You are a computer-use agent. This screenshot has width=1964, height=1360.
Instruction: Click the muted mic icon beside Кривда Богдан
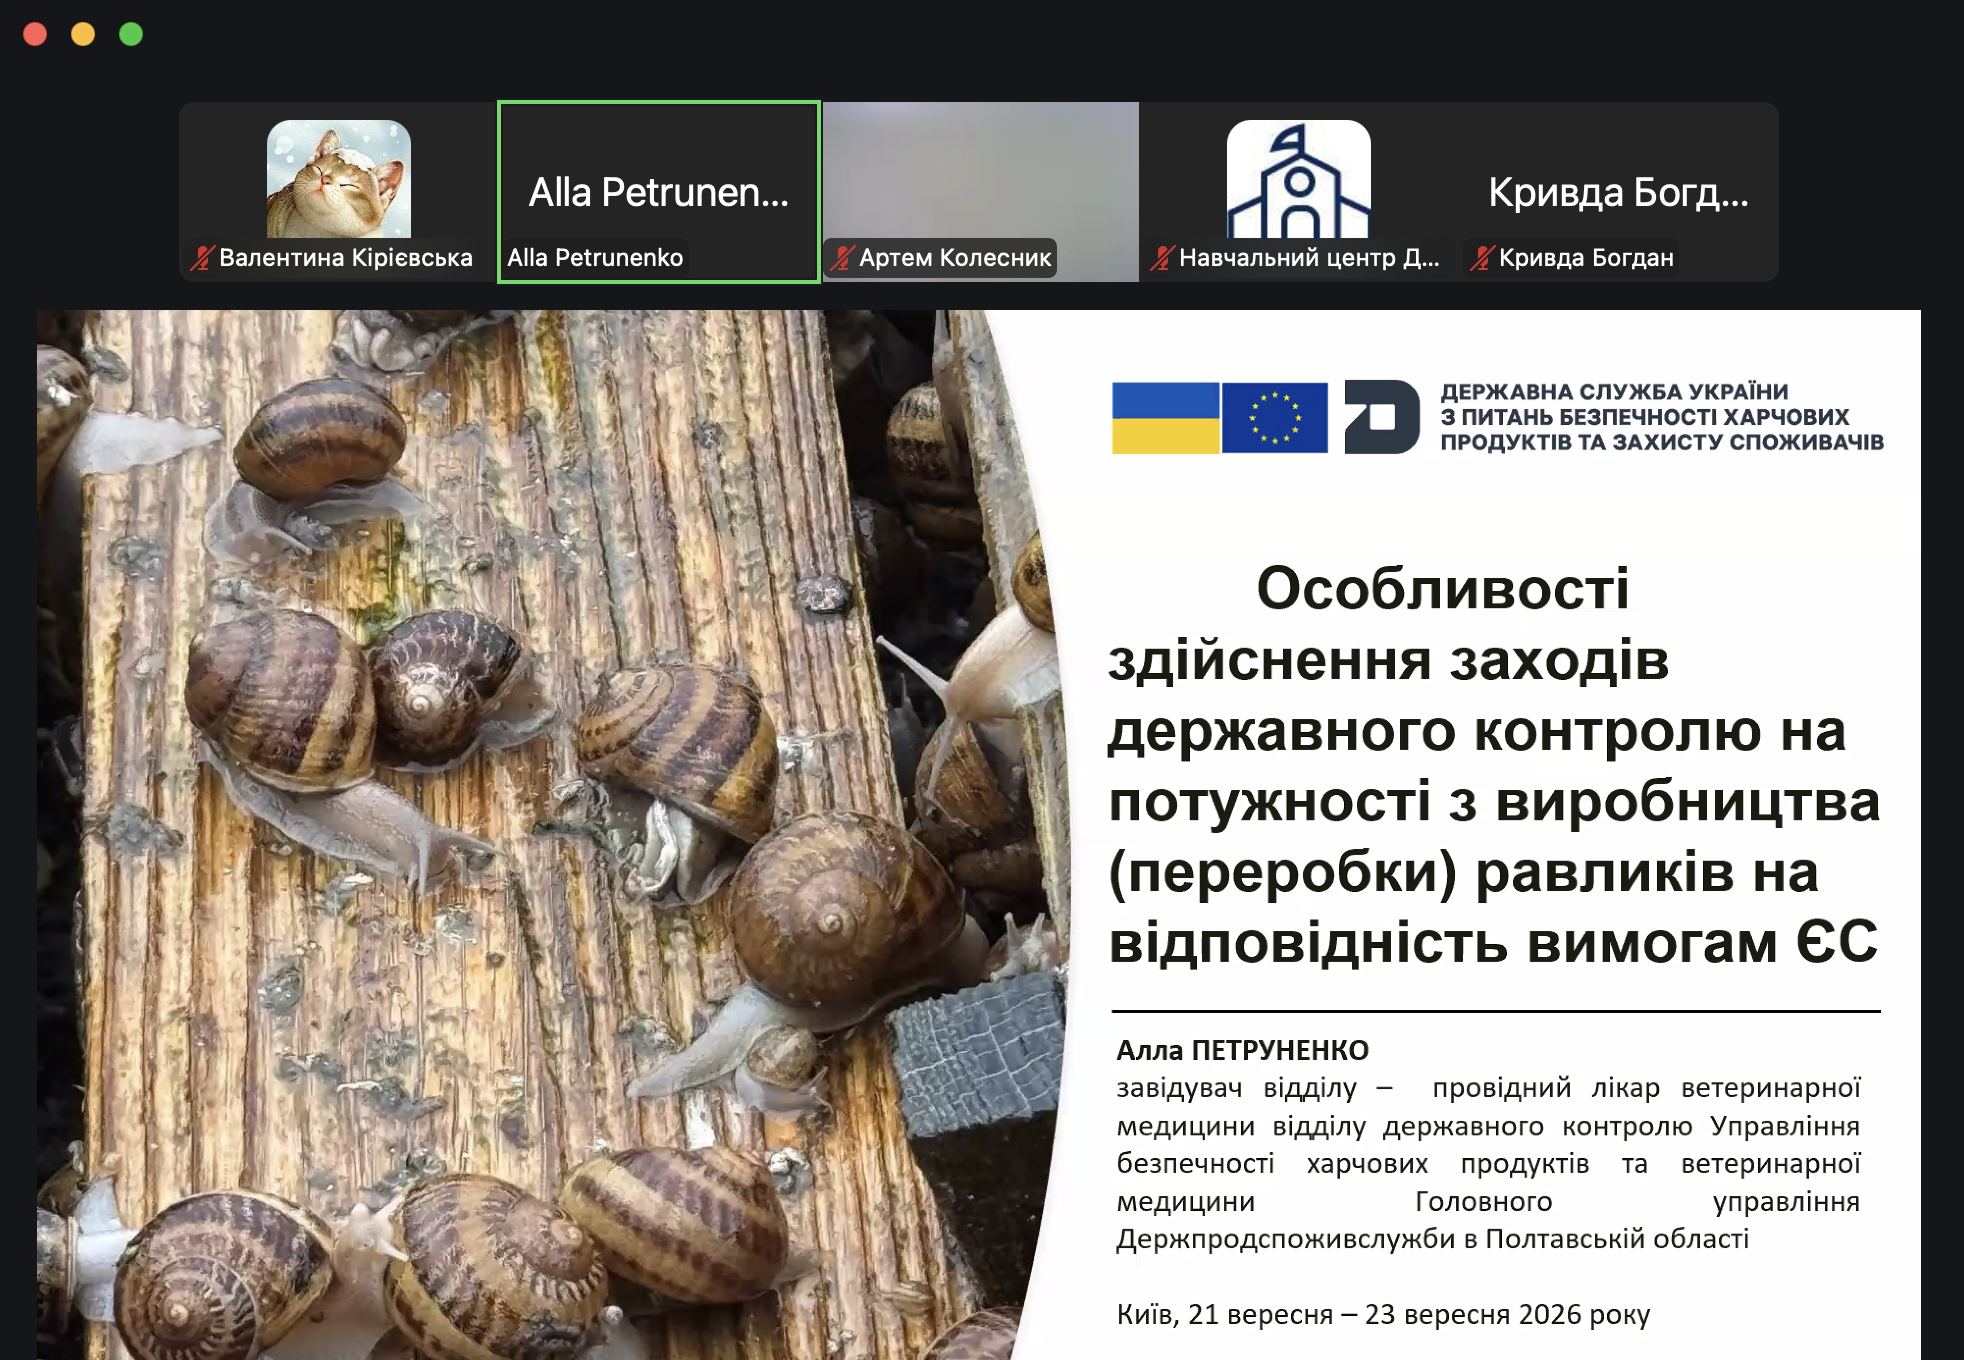coord(1482,258)
